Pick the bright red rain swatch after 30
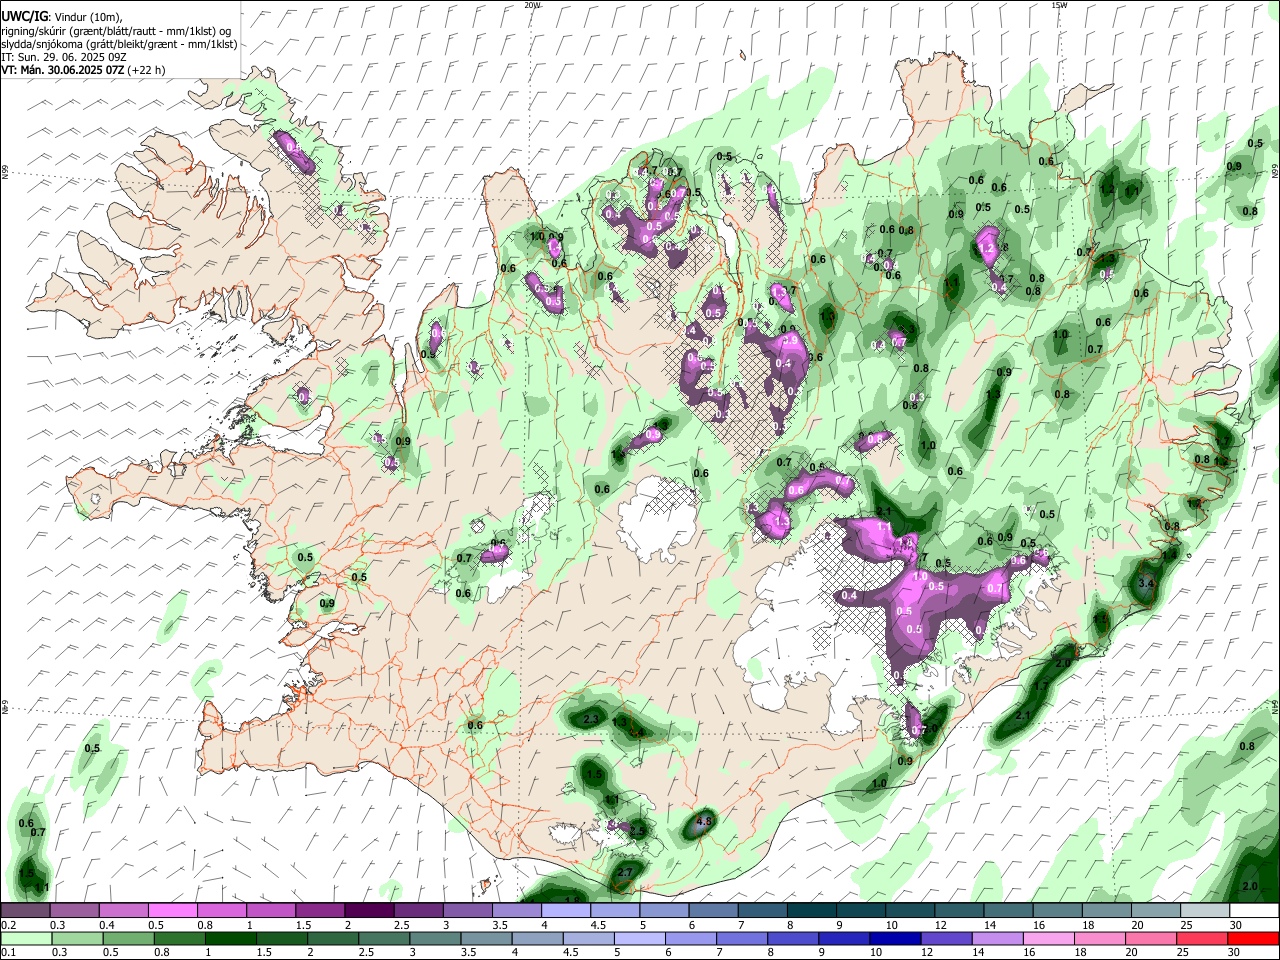This screenshot has height=960, width=1280. point(1253,938)
